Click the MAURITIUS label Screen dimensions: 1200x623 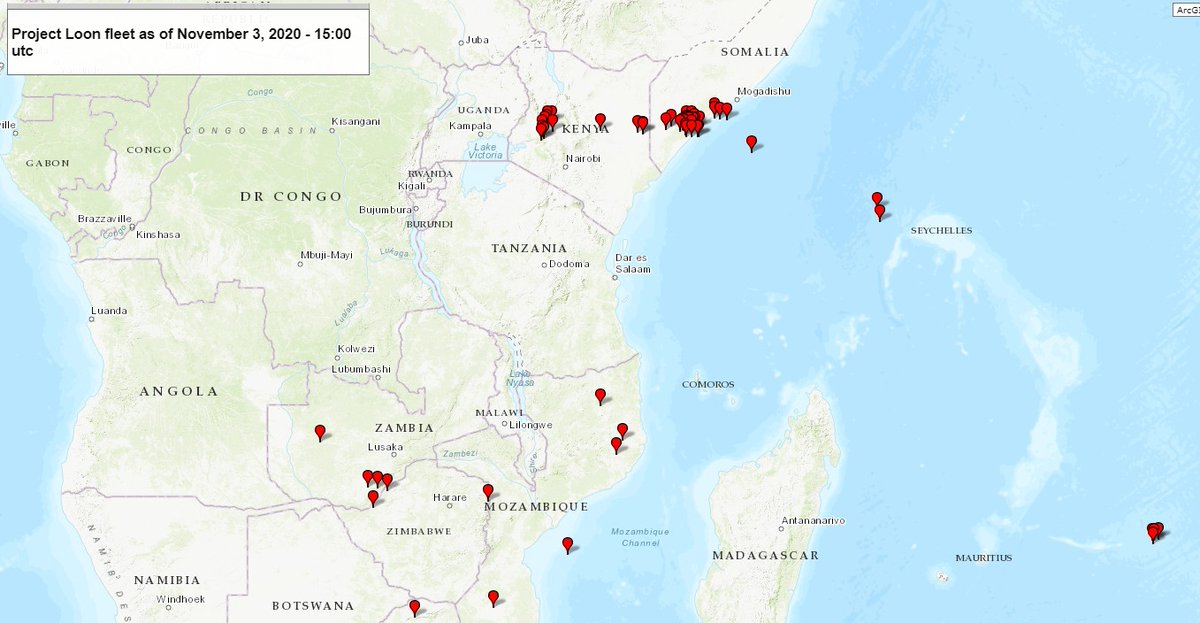[983, 558]
